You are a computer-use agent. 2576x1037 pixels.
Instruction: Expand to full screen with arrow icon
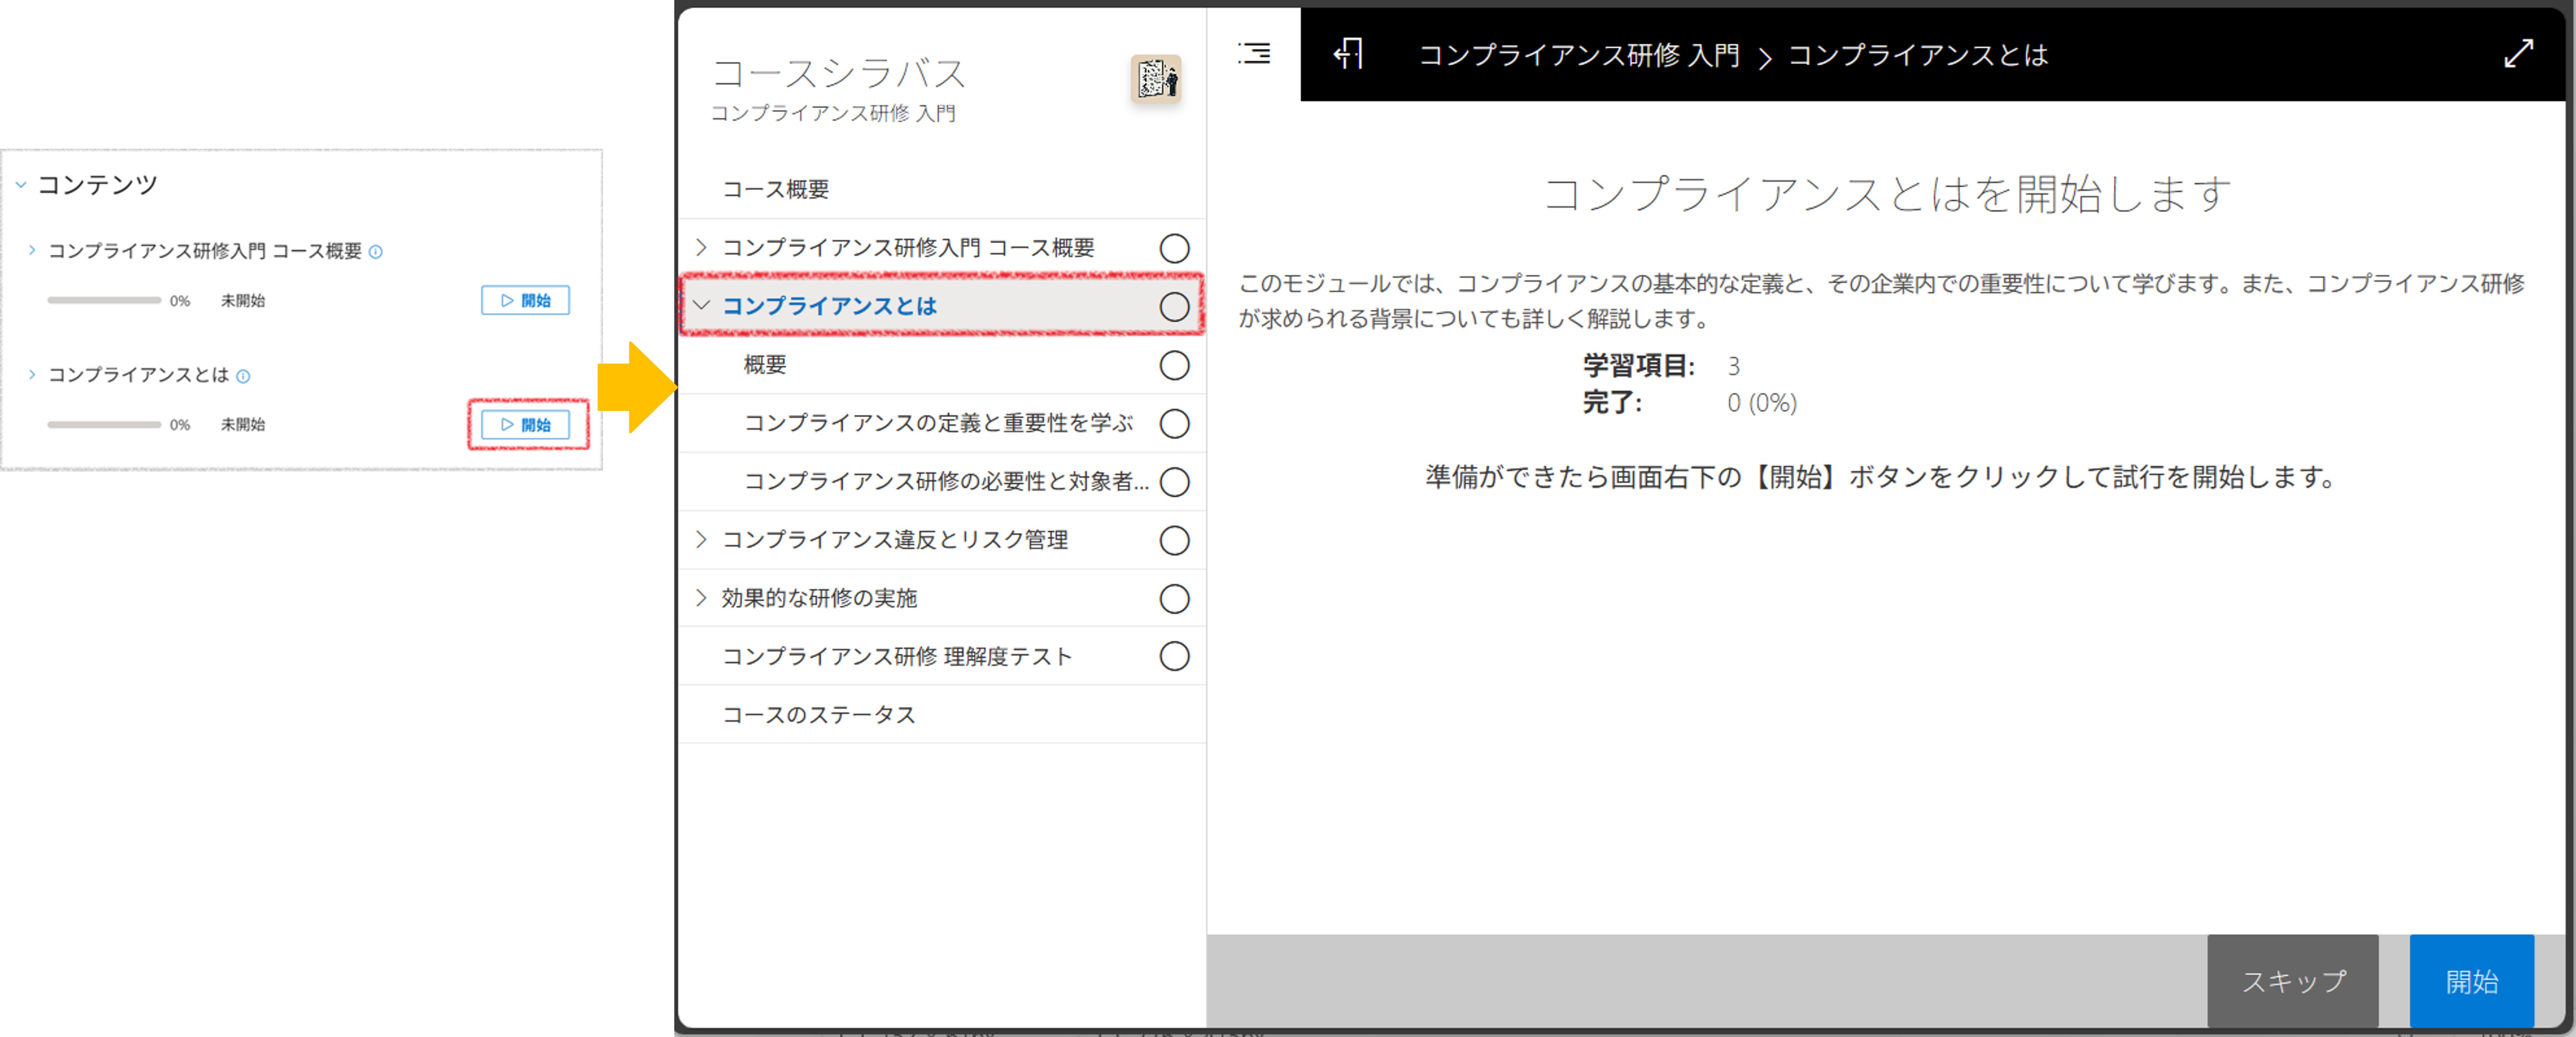pos(2518,54)
